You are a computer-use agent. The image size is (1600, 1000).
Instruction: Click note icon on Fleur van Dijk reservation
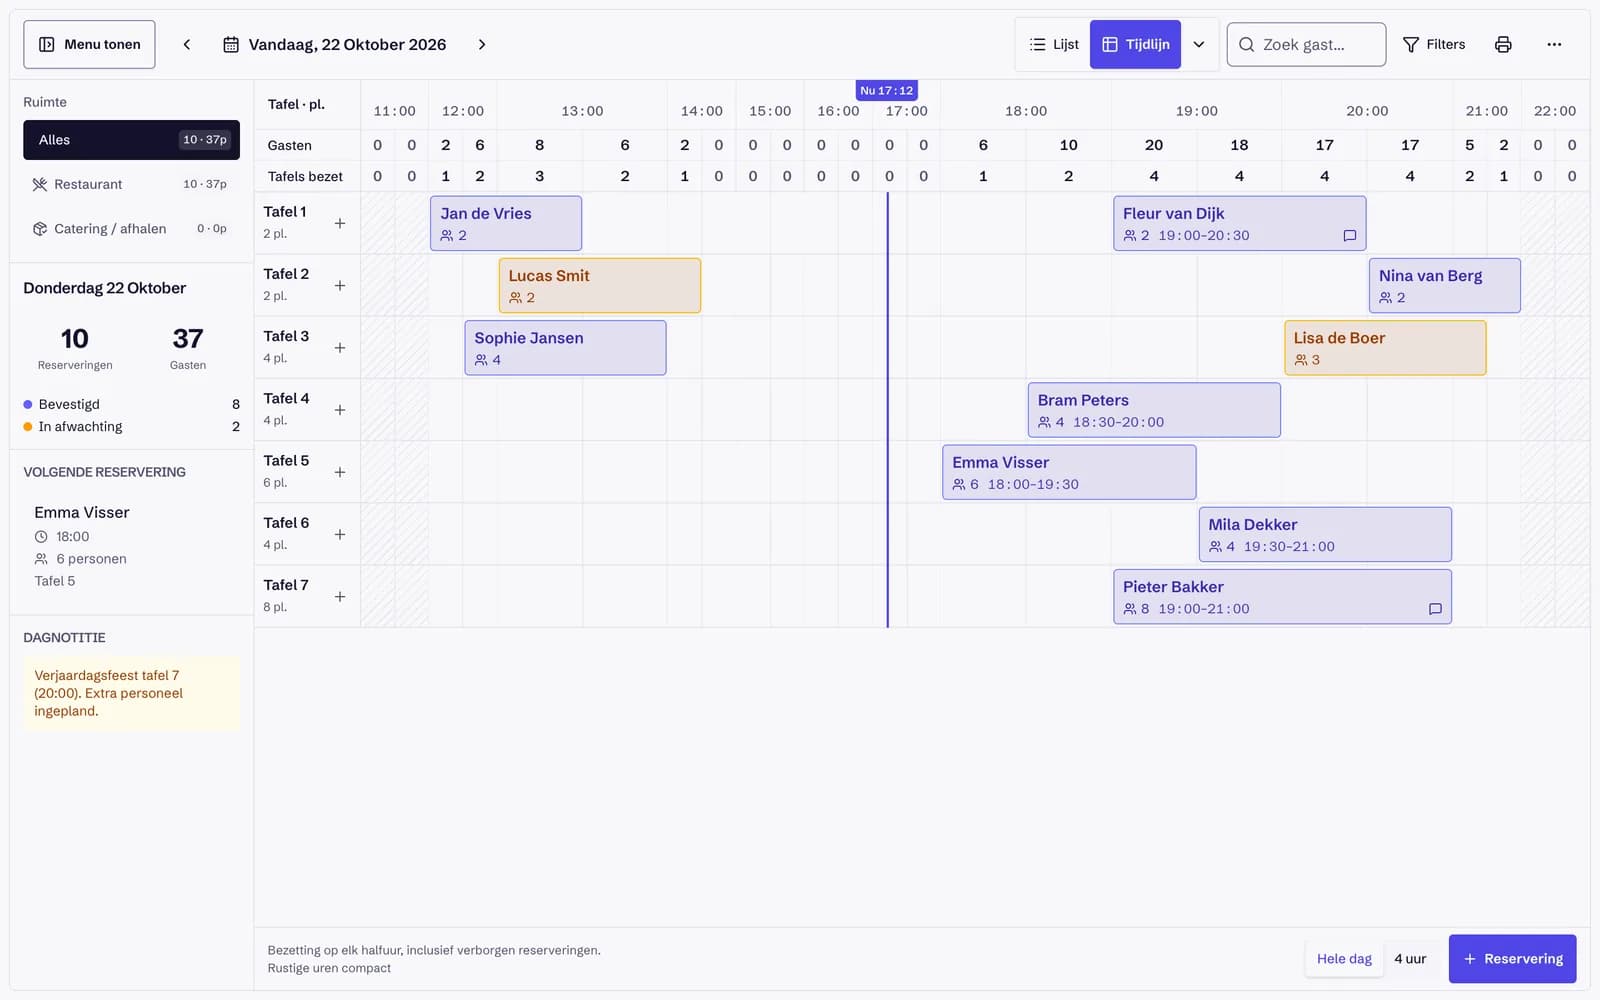1350,236
